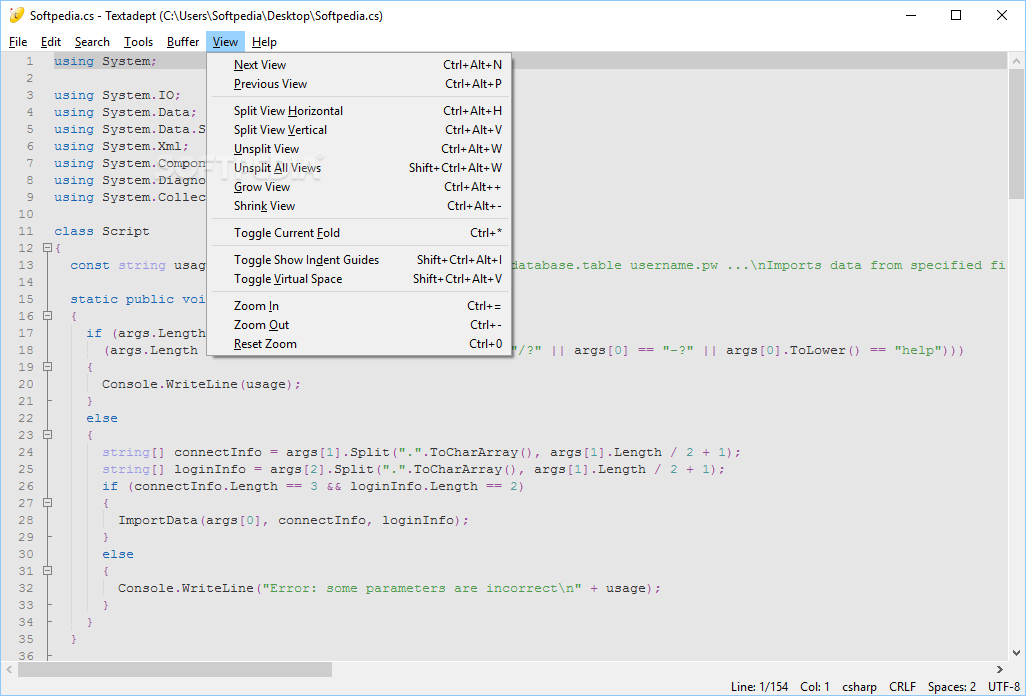1026x696 pixels.
Task: Open the Edit menu
Action: click(50, 42)
